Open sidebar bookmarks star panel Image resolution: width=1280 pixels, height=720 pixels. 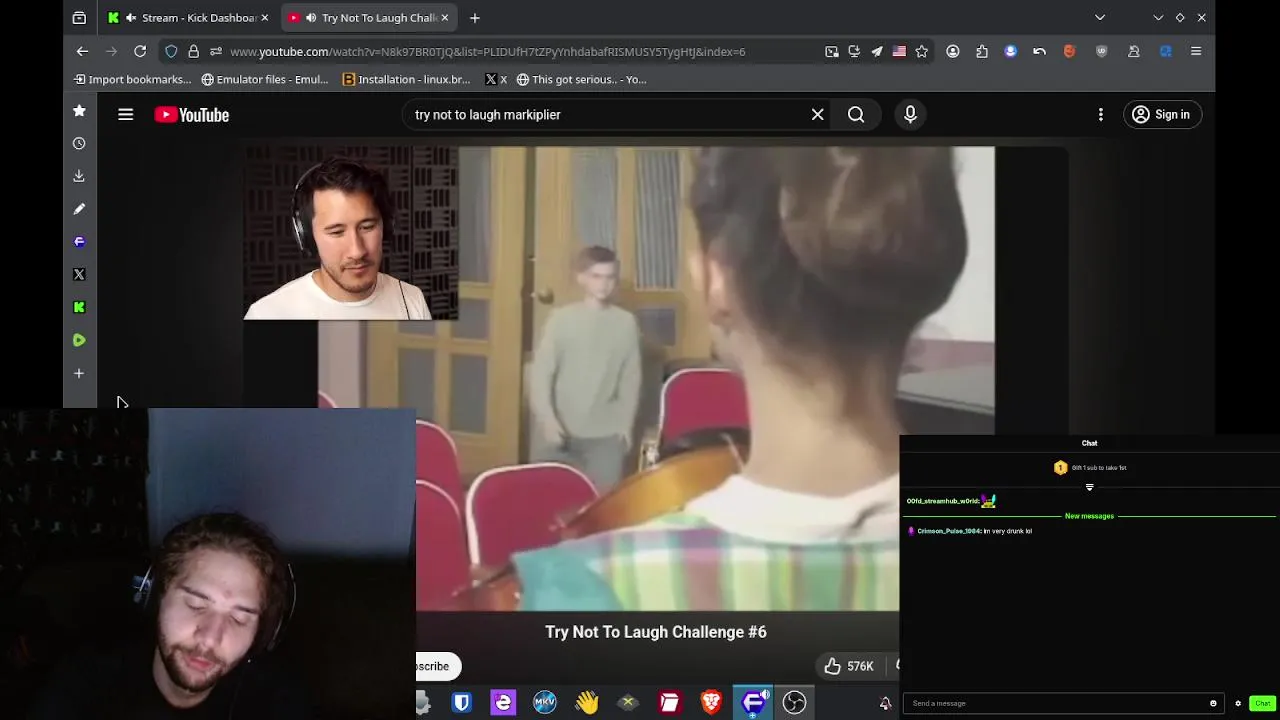pos(79,111)
